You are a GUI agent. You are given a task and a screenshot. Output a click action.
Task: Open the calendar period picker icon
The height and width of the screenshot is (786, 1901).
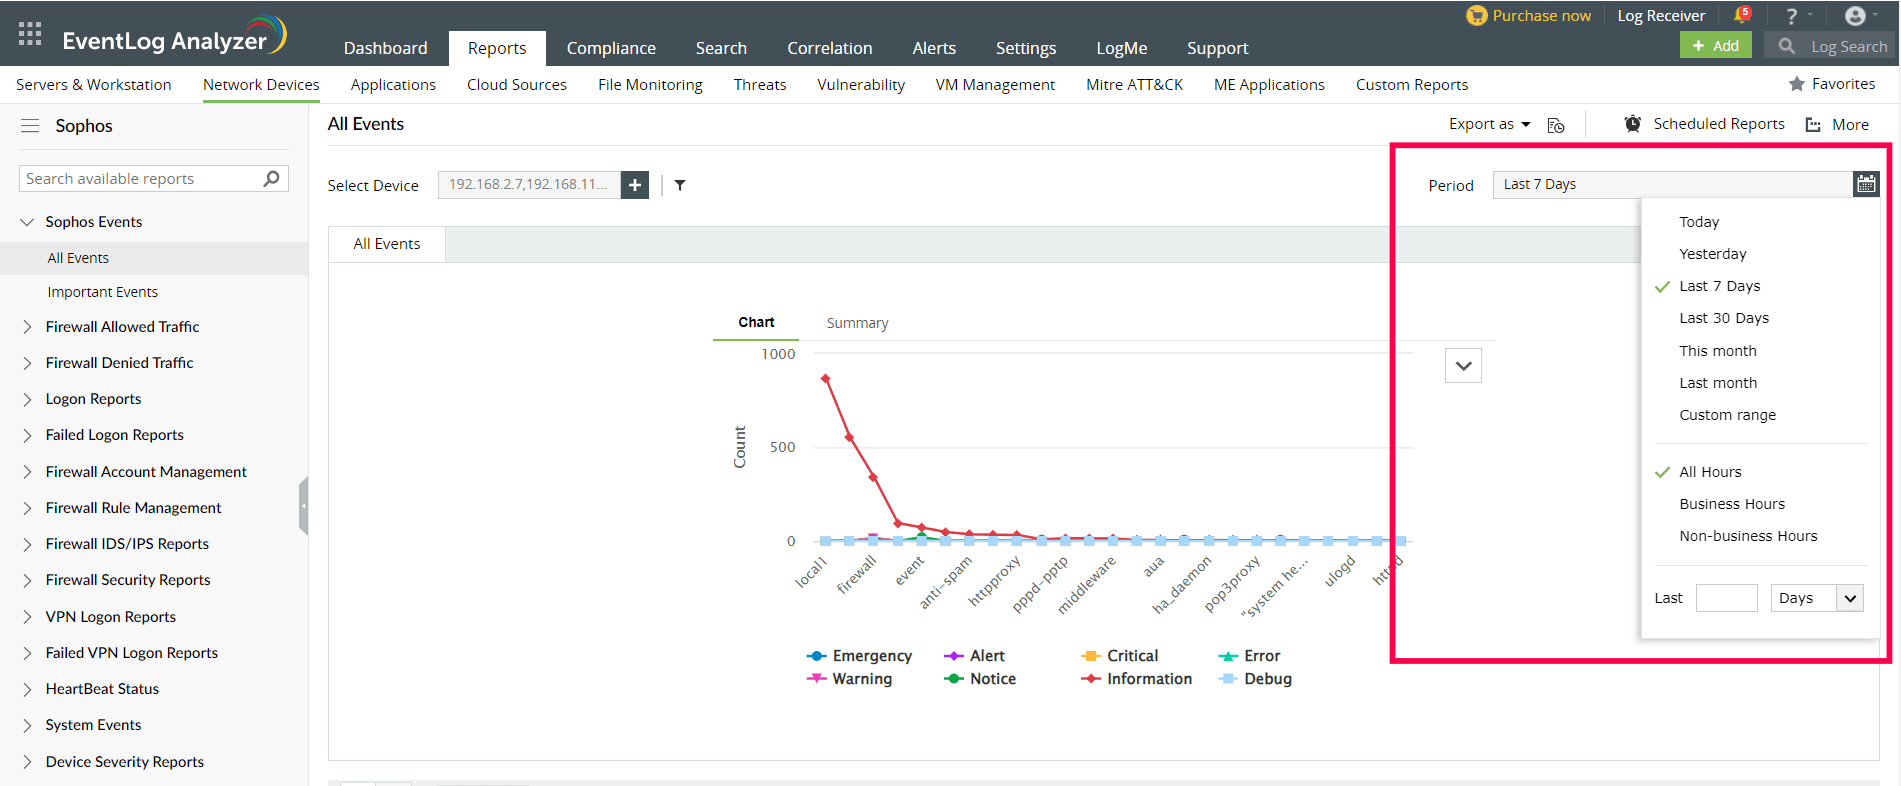1866,184
